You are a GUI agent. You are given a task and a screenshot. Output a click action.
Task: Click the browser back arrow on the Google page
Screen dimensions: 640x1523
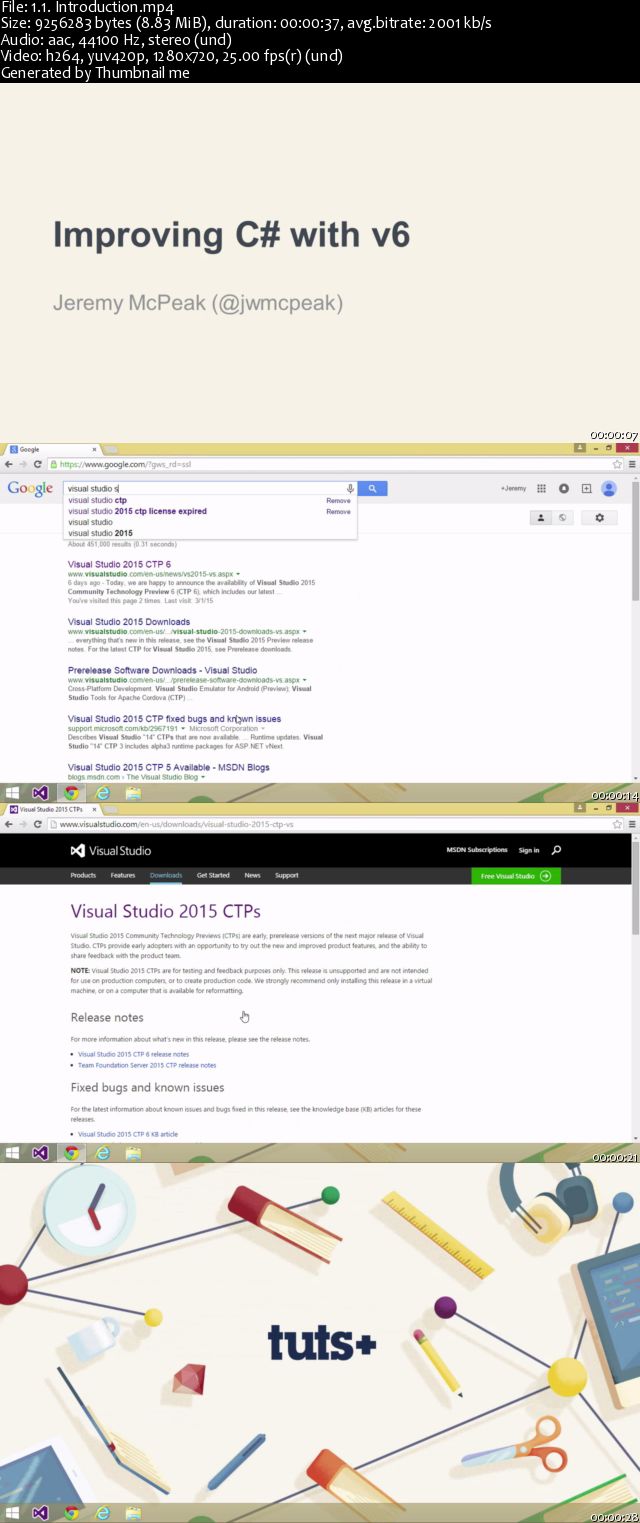point(9,464)
